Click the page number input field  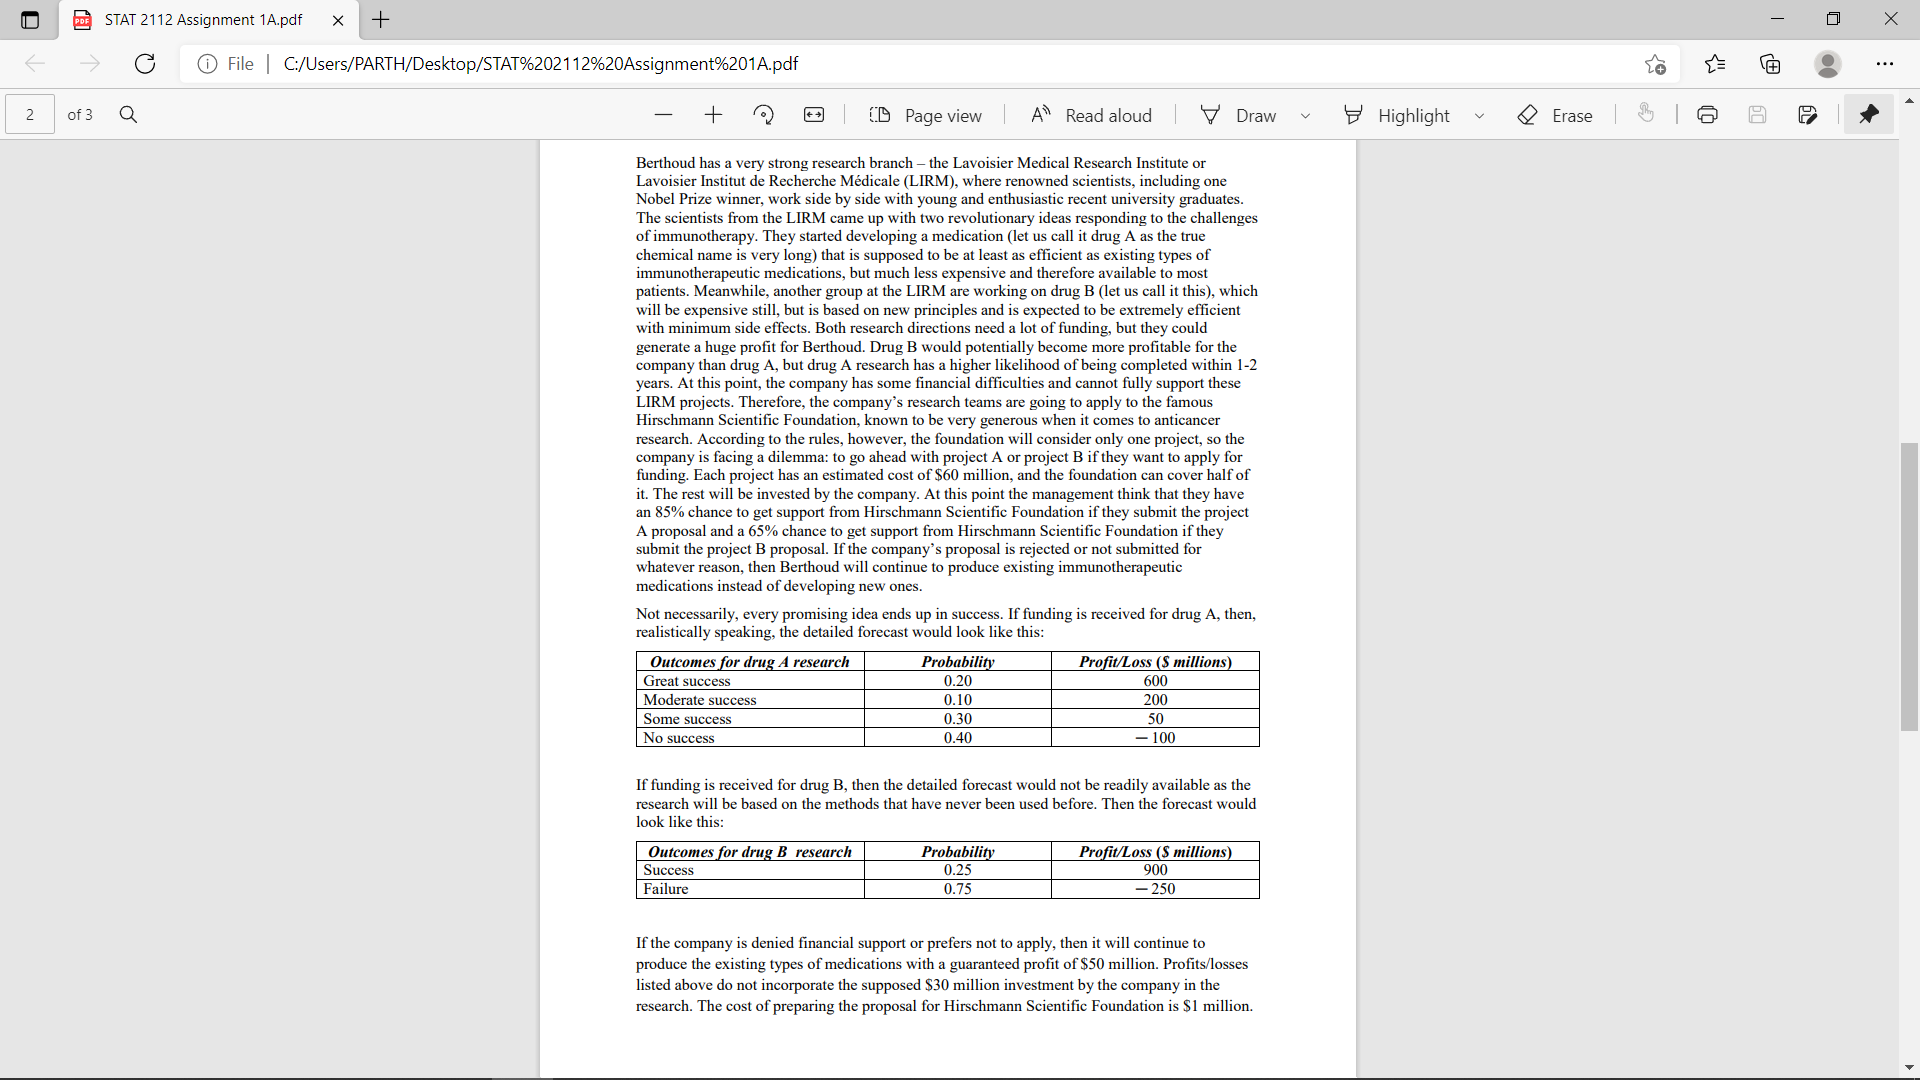(29, 114)
